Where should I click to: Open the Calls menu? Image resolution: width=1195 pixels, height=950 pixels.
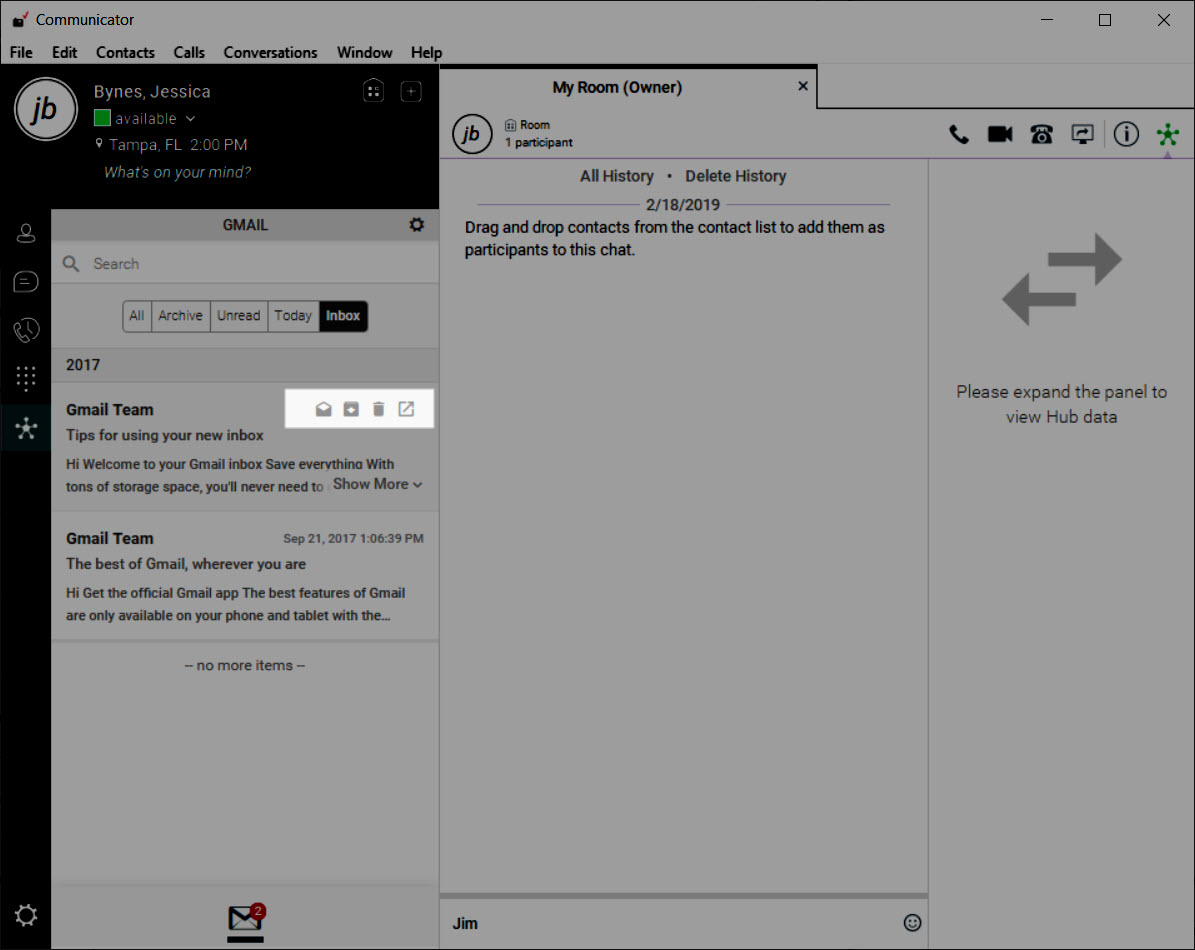pos(189,53)
